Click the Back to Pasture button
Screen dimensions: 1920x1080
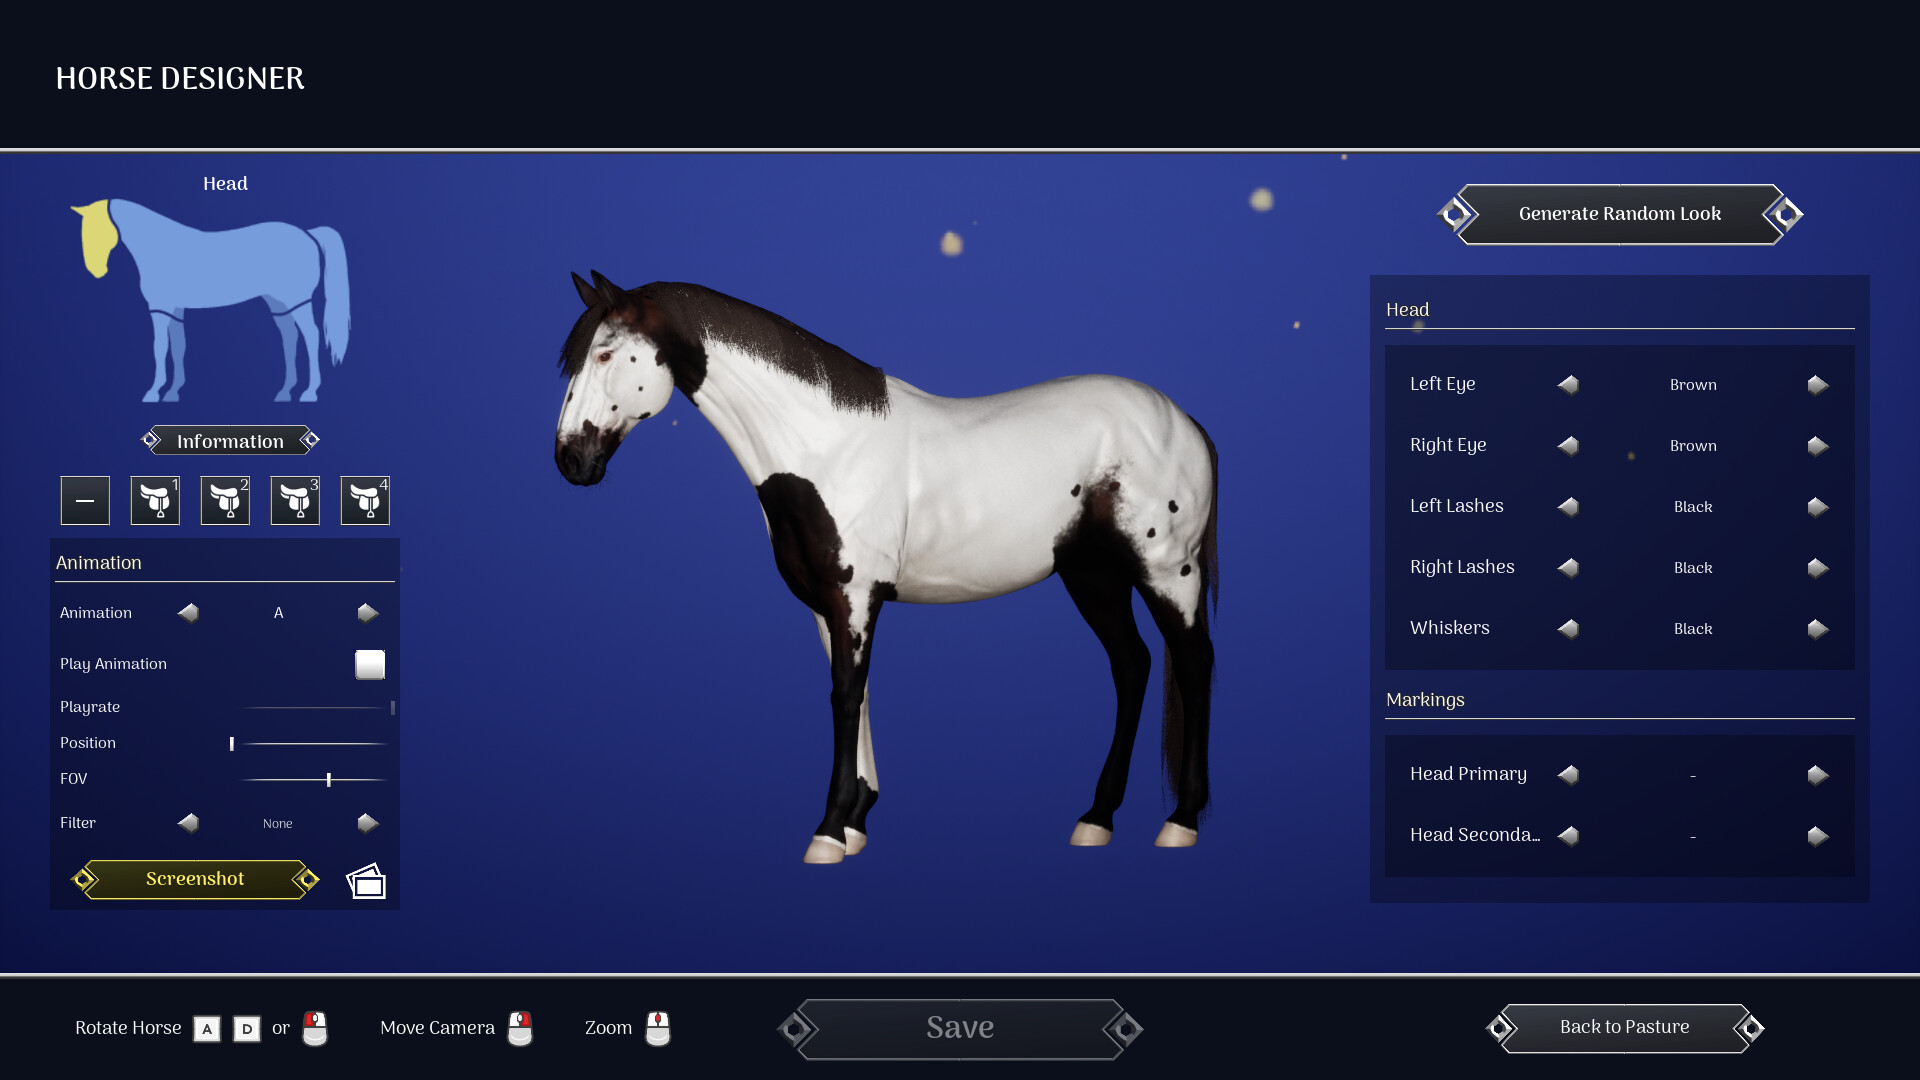[1624, 1027]
